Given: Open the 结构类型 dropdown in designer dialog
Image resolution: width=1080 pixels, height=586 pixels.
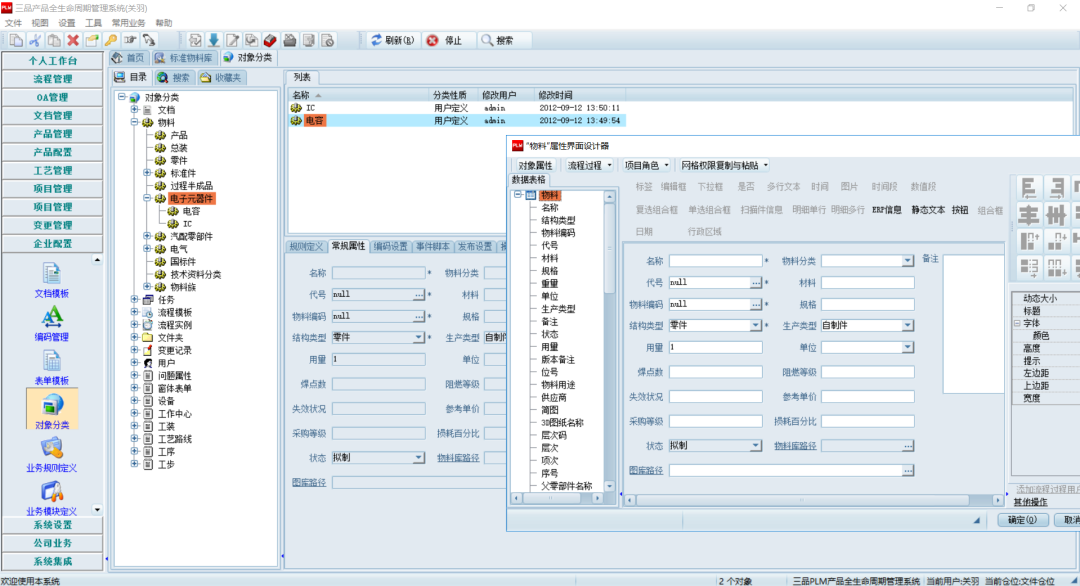Looking at the screenshot, I should (756, 326).
